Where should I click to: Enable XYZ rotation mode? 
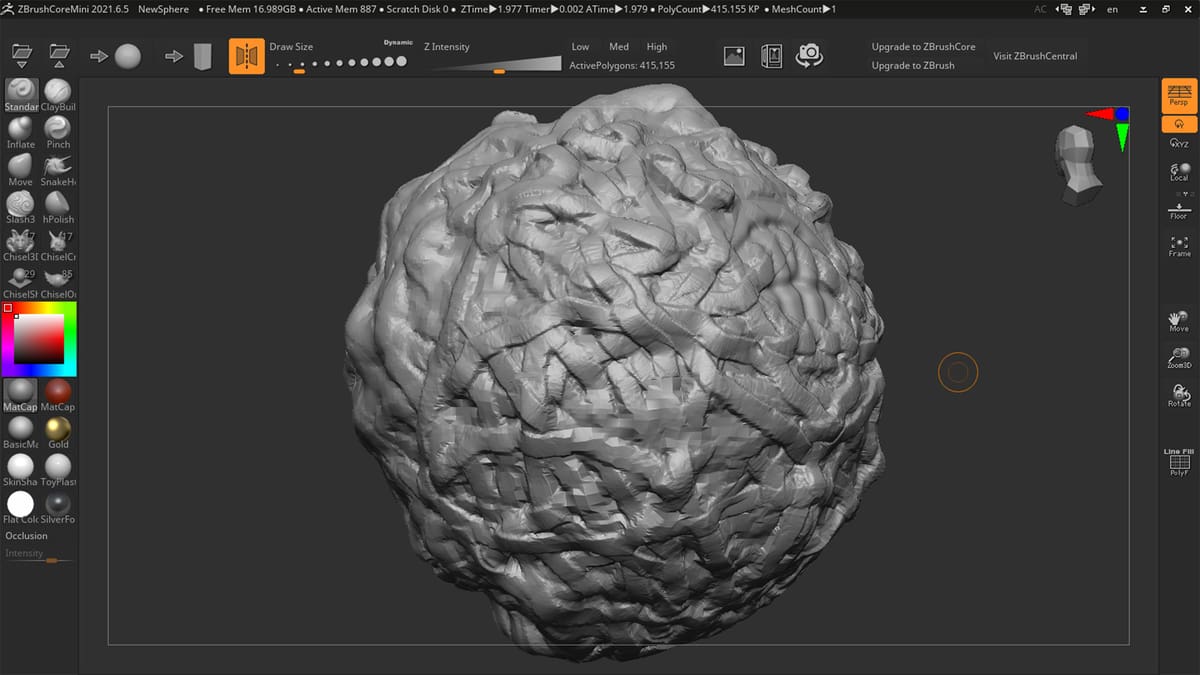pos(1179,144)
